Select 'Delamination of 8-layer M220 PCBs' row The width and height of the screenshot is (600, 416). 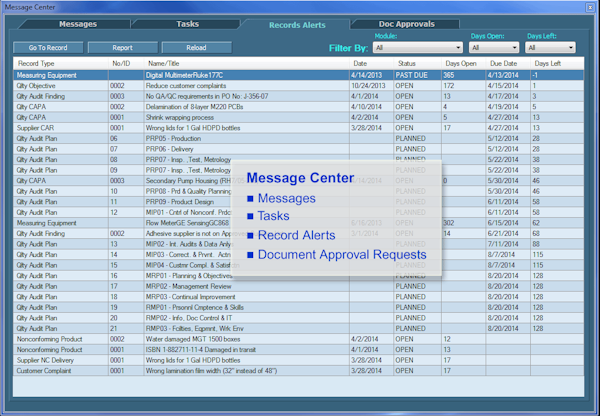click(298, 107)
